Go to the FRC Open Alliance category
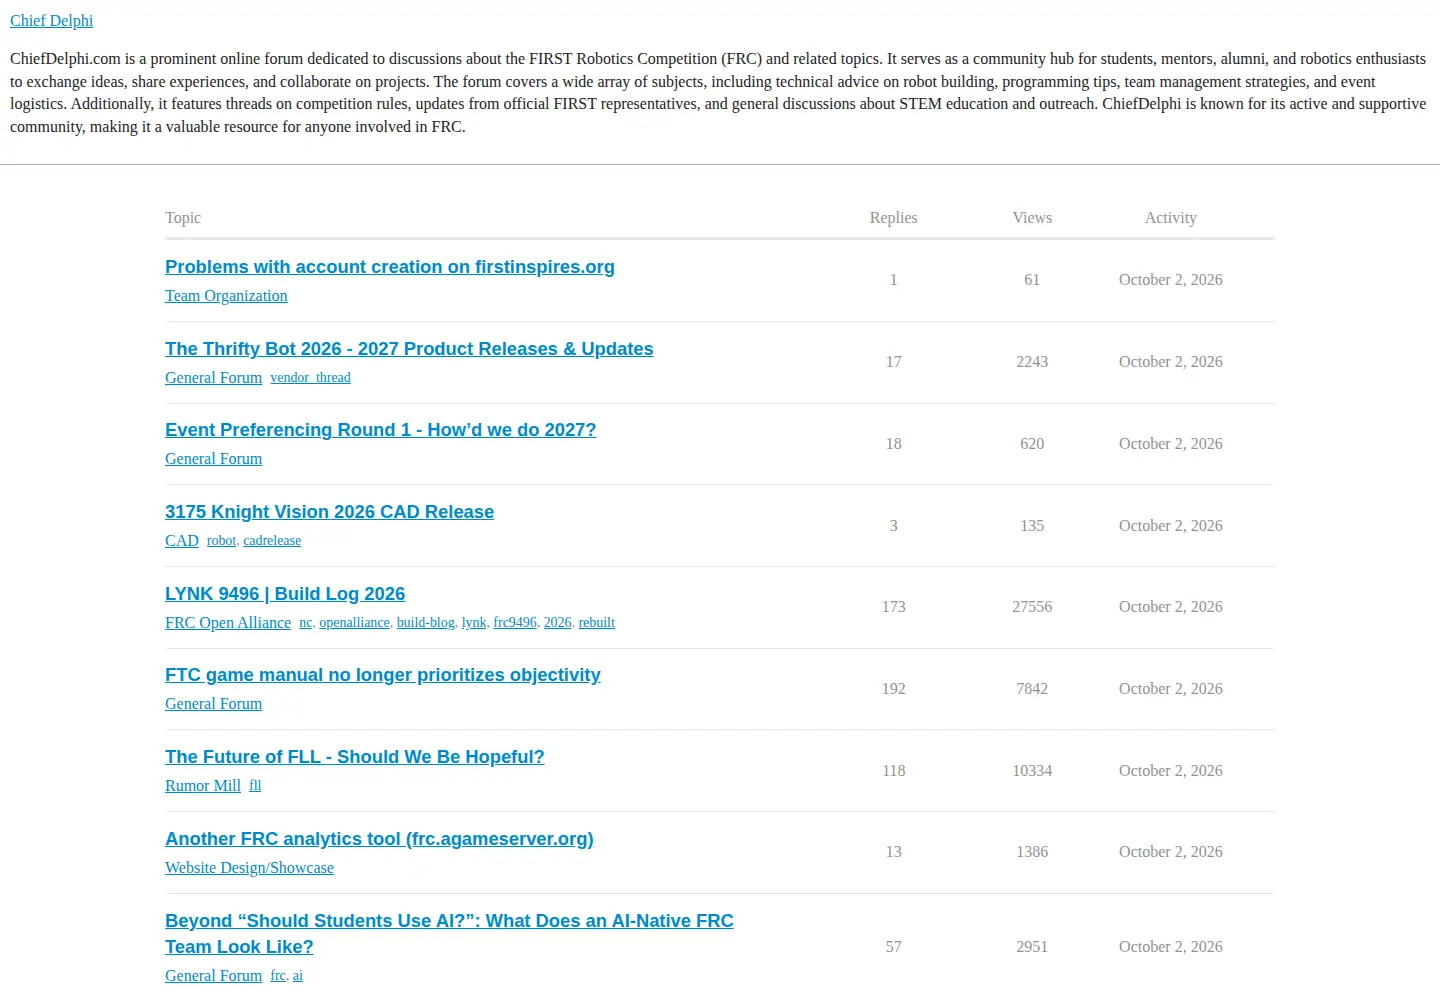The height and width of the screenshot is (1000, 1440). (x=228, y=623)
